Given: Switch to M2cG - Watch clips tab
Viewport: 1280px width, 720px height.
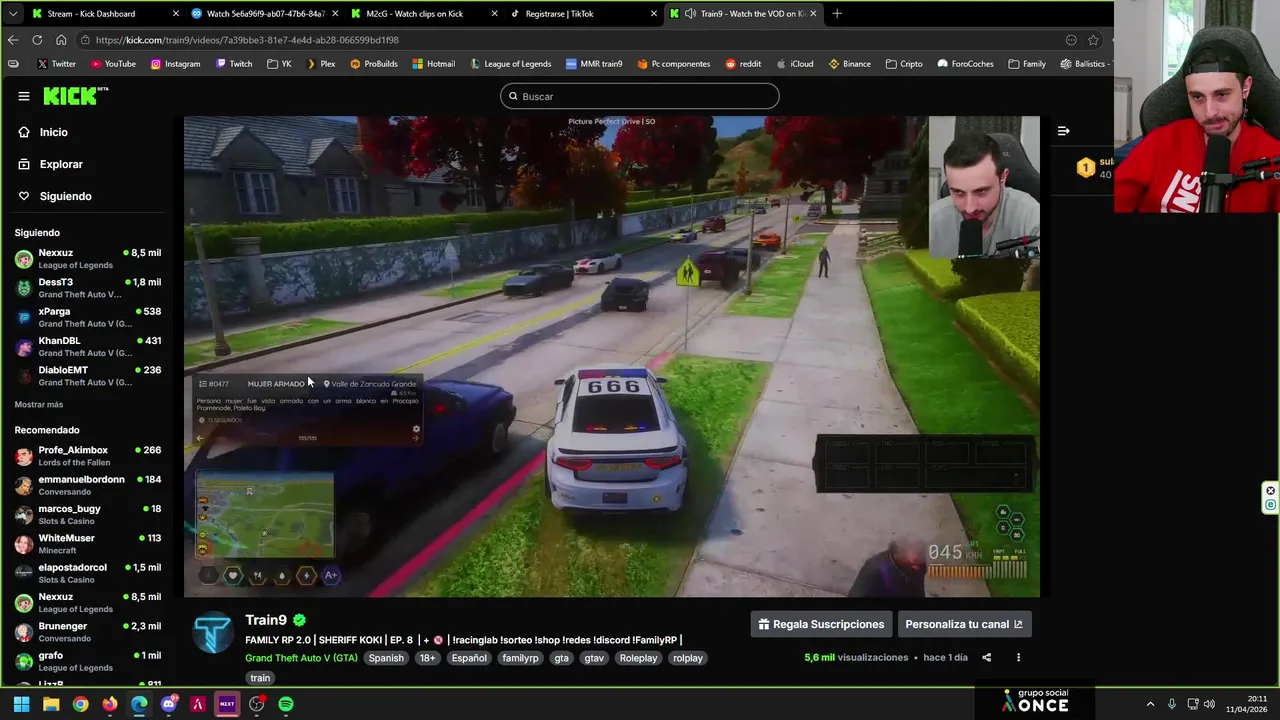Looking at the screenshot, I should (x=424, y=14).
